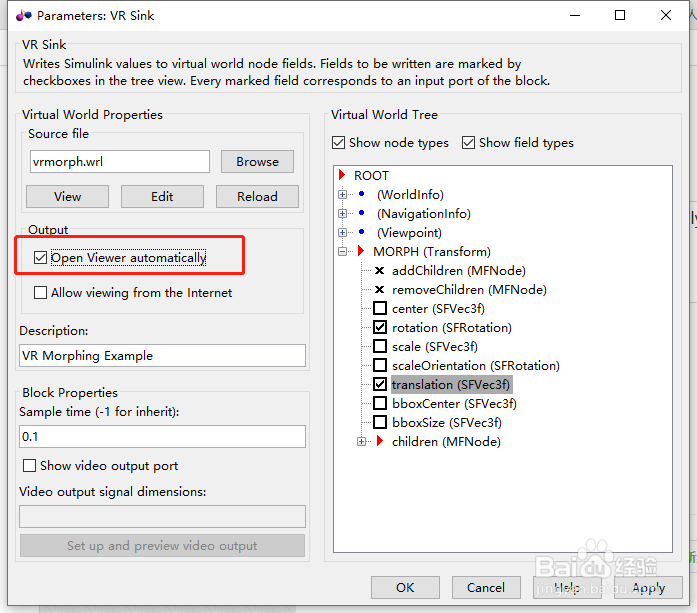Select the addChildren (MFNode) label
Screen dimensions: 697x613
click(x=459, y=270)
